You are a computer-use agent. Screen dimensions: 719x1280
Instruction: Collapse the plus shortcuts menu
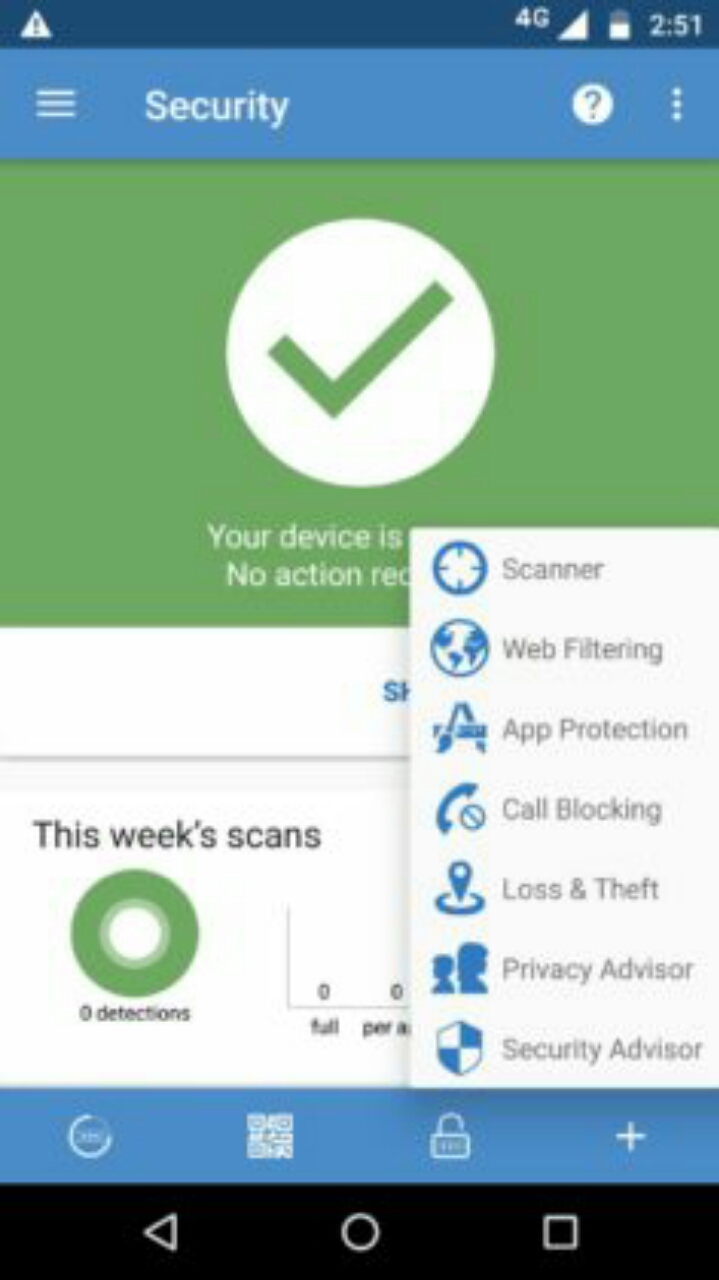click(630, 1136)
